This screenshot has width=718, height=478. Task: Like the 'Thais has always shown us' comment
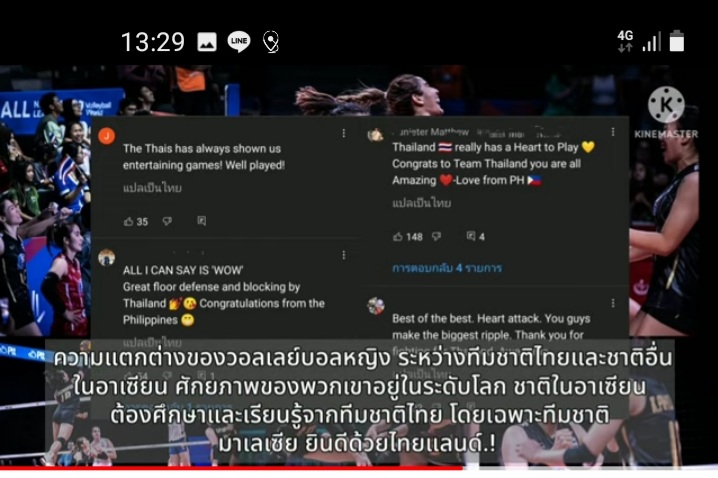(129, 222)
